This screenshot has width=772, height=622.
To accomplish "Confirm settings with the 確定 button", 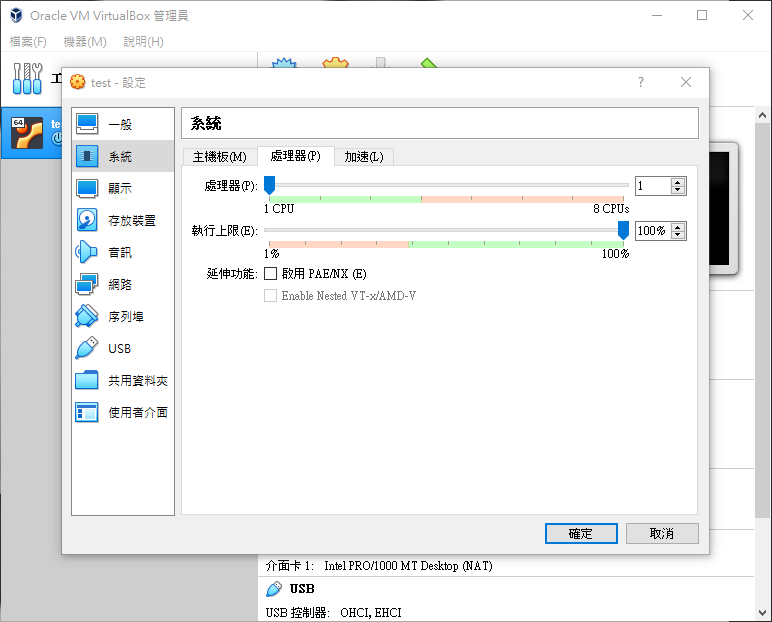I will point(581,533).
